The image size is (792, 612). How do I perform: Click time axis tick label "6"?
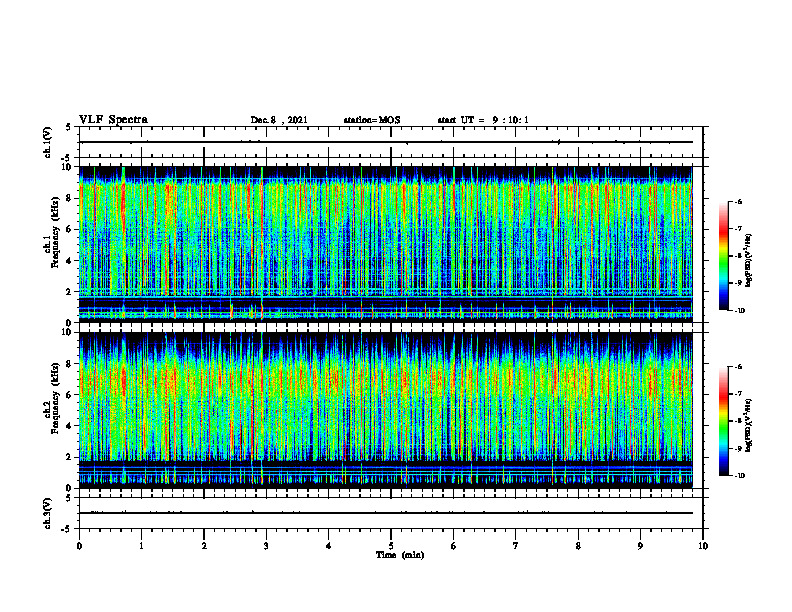pos(454,546)
